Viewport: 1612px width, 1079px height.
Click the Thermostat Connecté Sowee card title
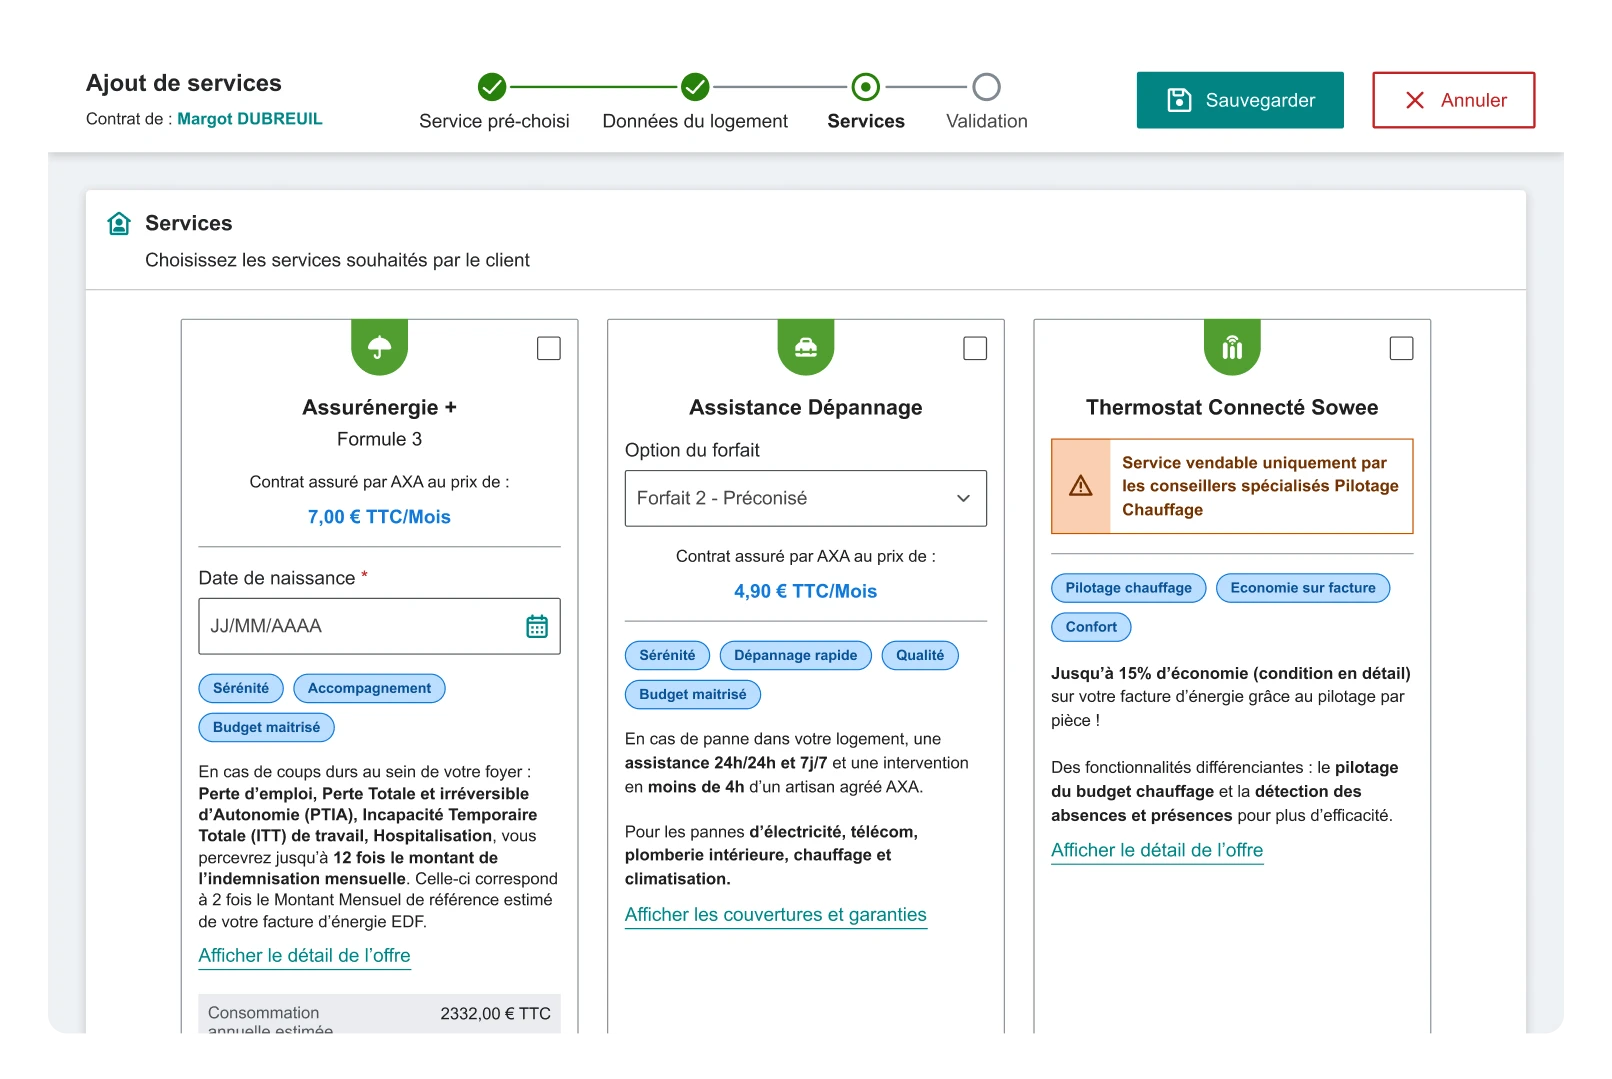1232,407
